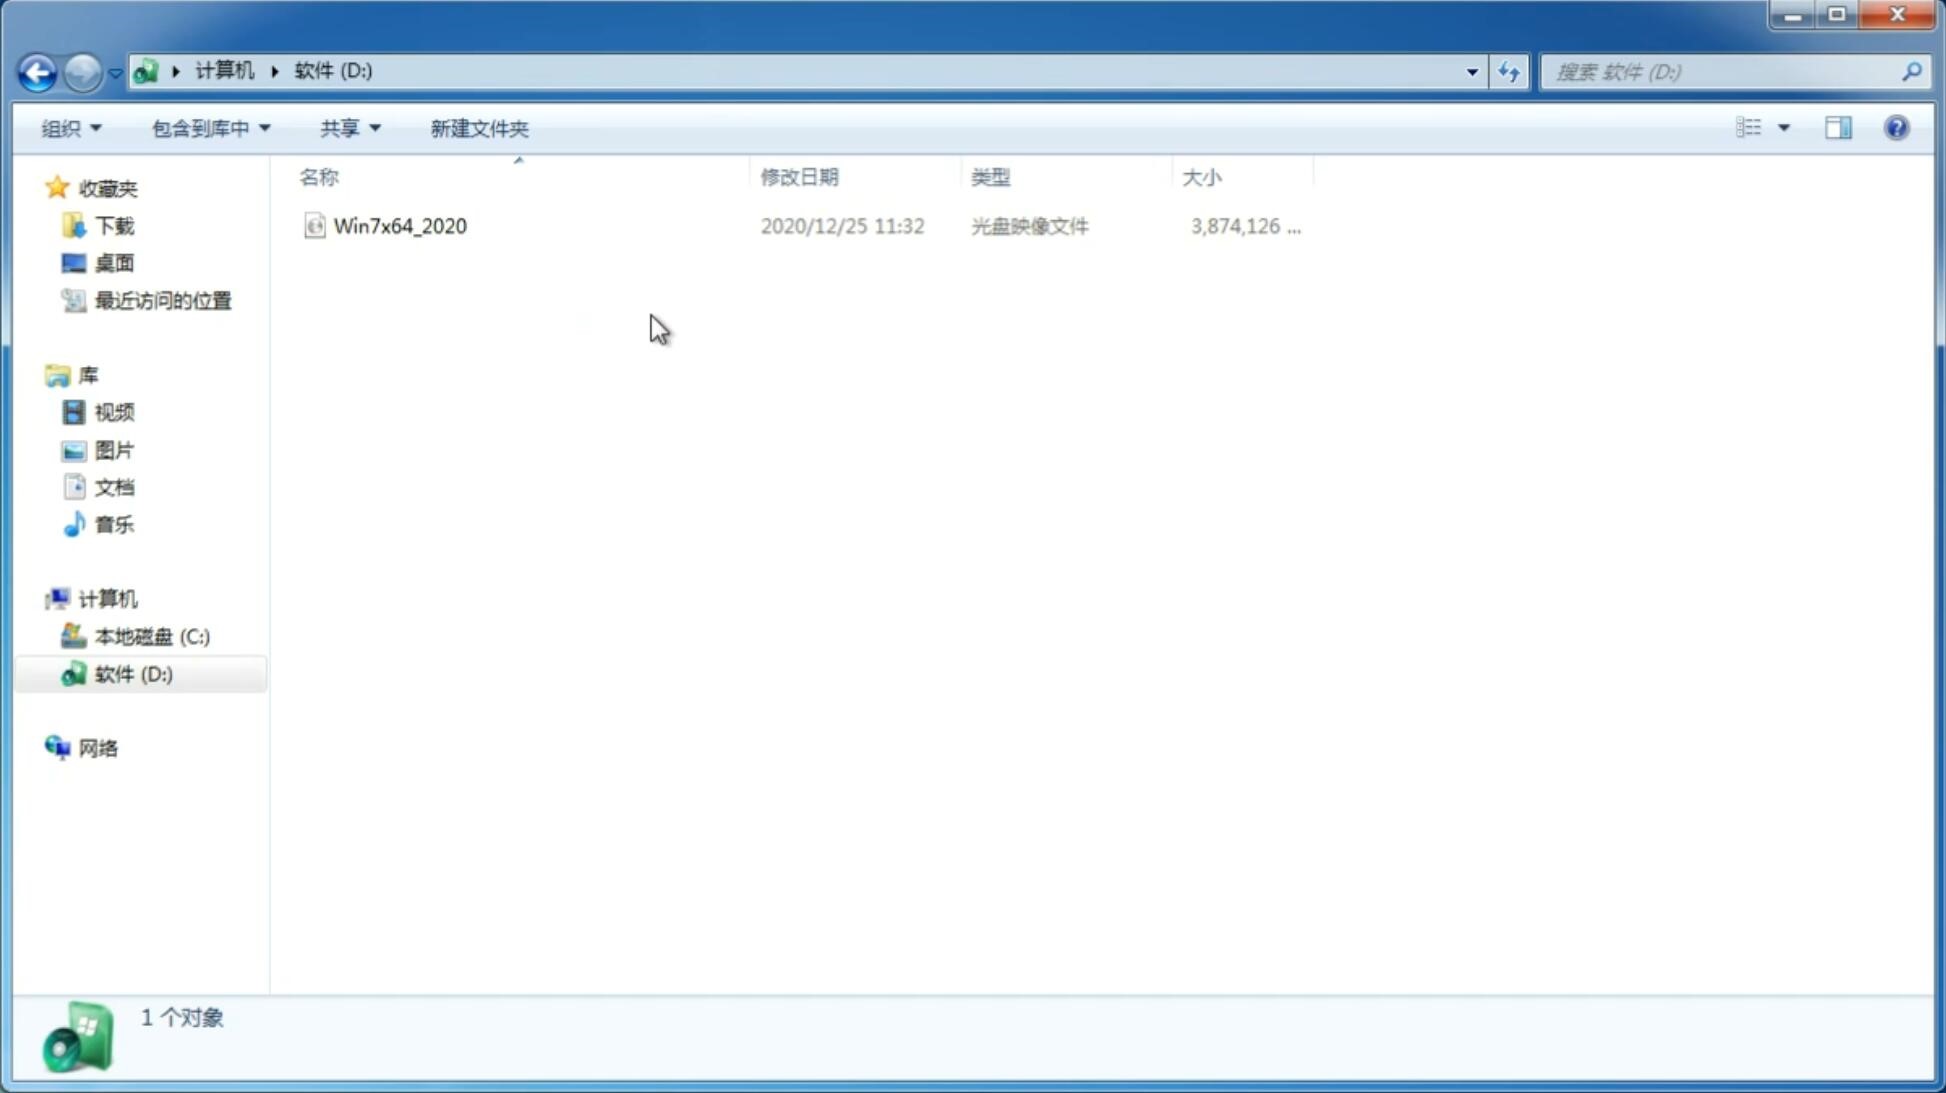The height and width of the screenshot is (1093, 1946).
Task: Expand 组织 dropdown menu
Action: pos(70,127)
